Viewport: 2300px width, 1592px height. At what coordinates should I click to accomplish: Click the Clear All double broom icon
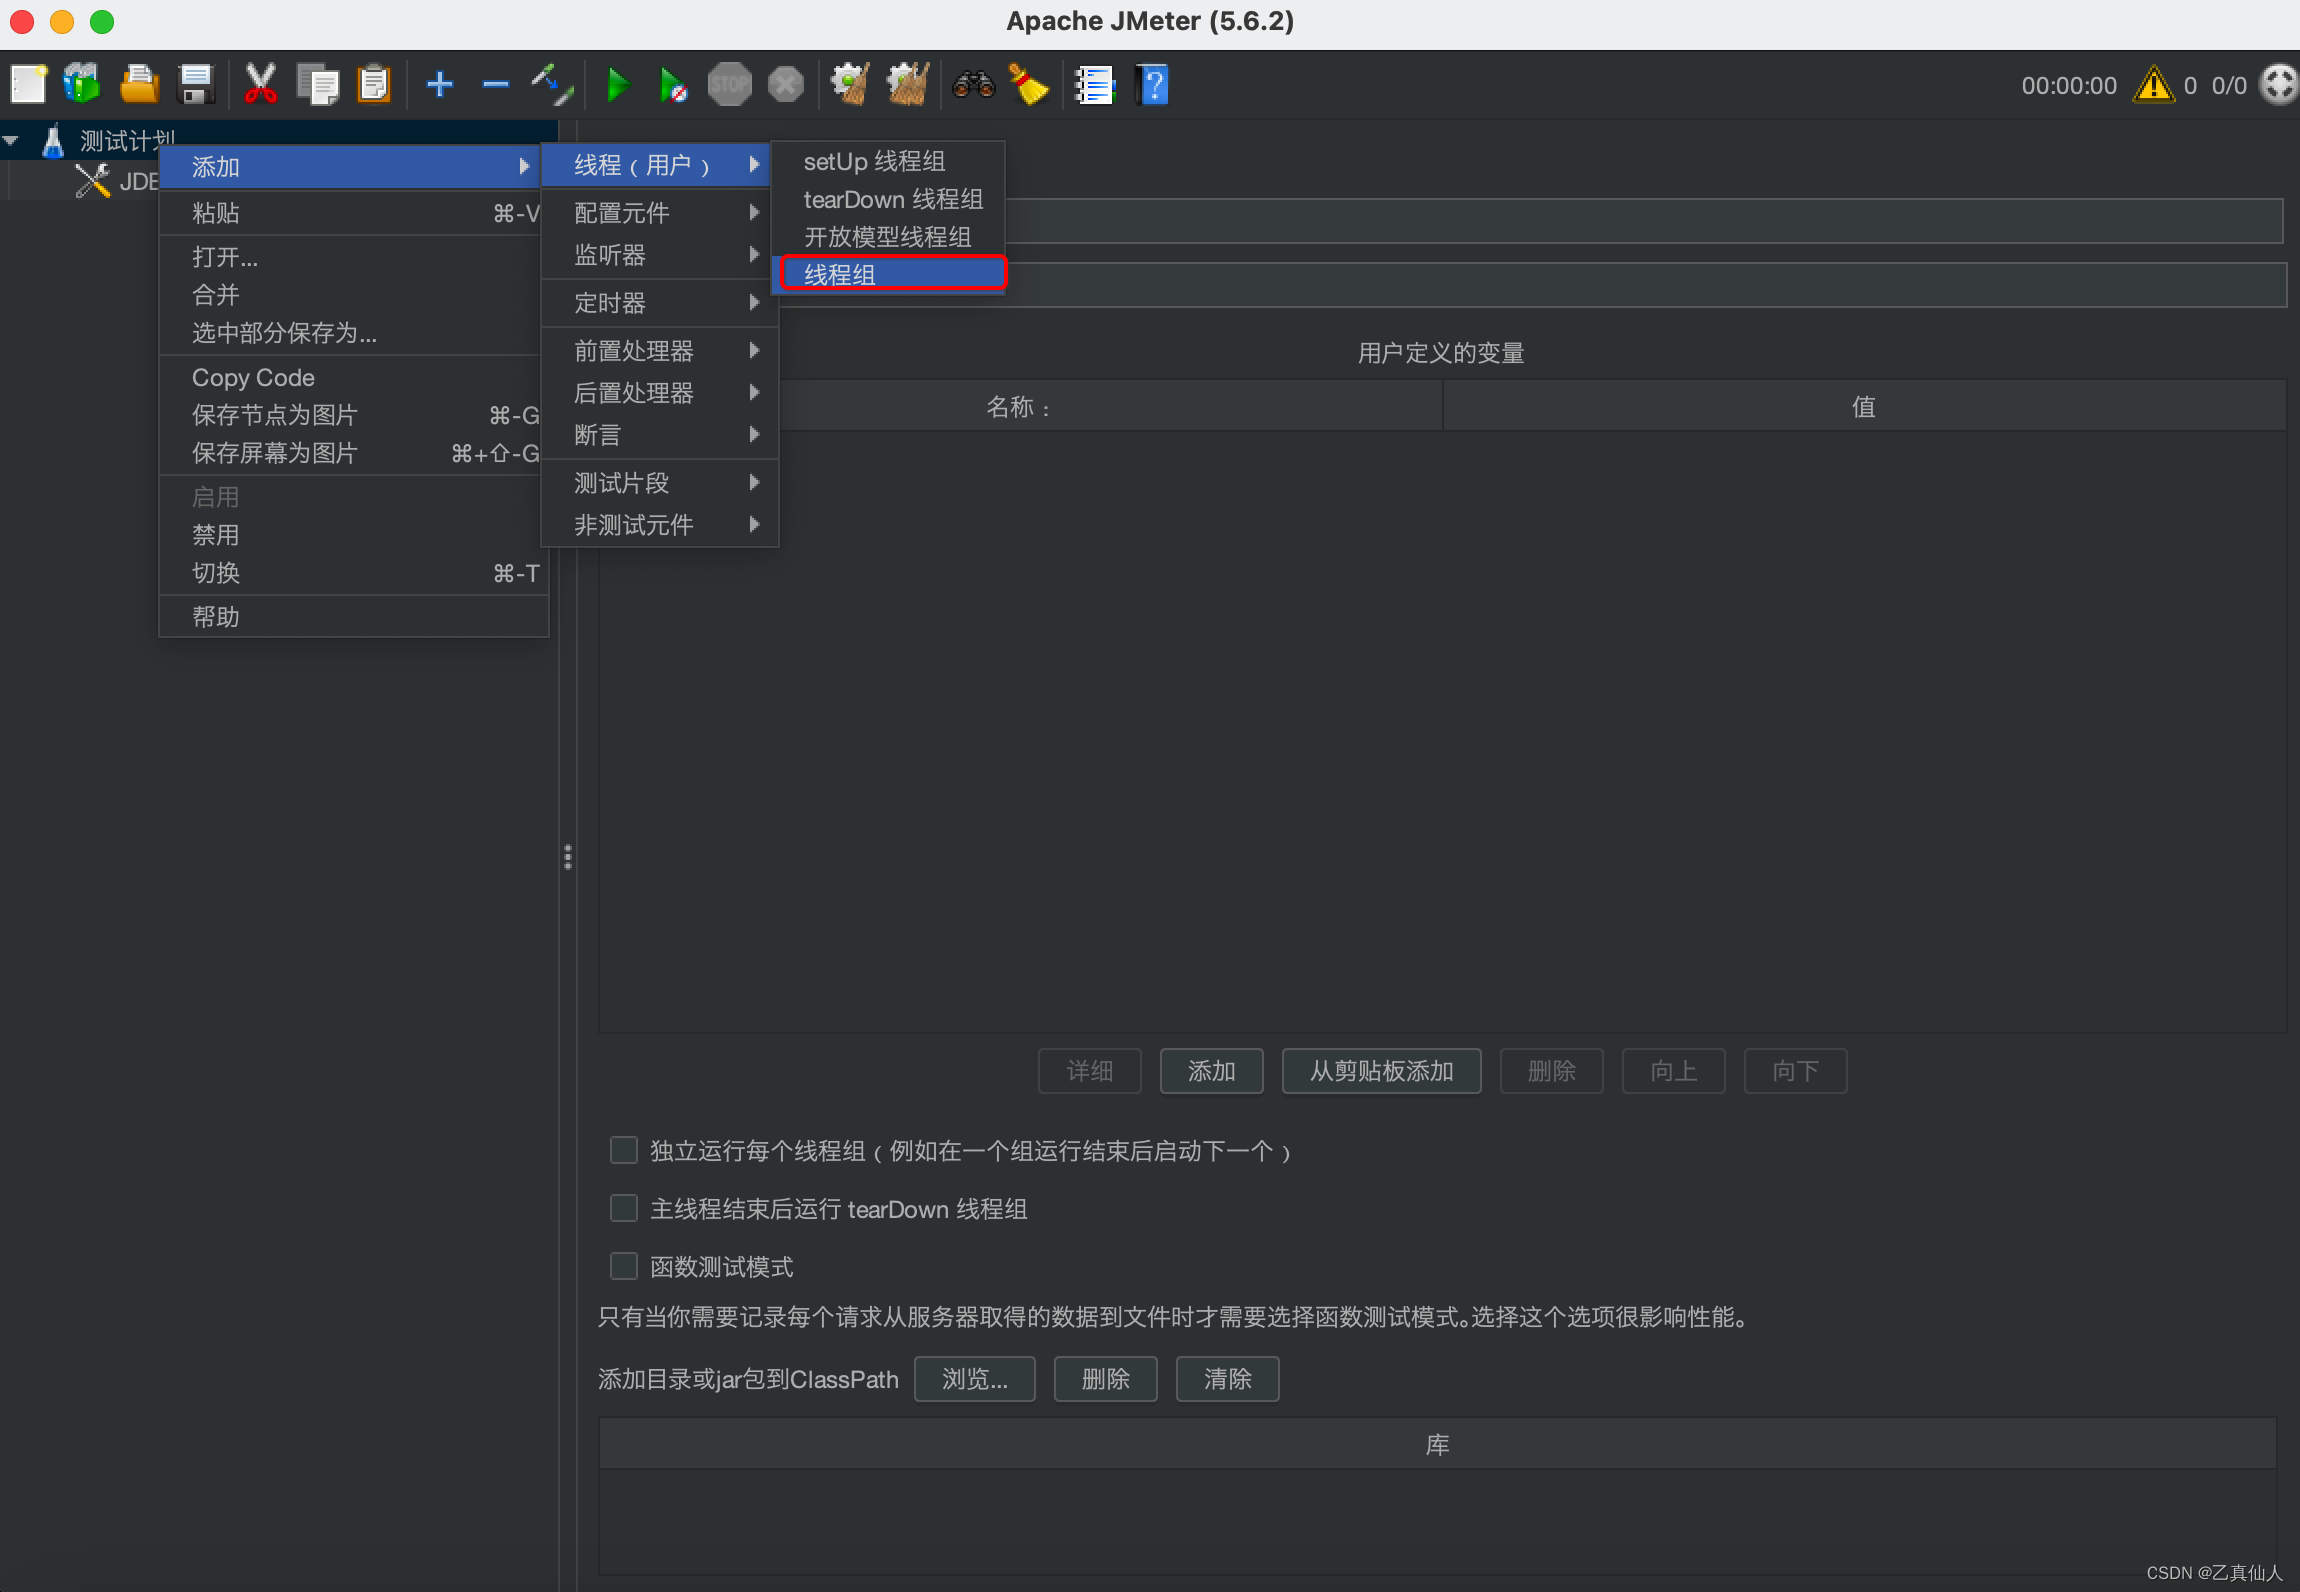[908, 84]
